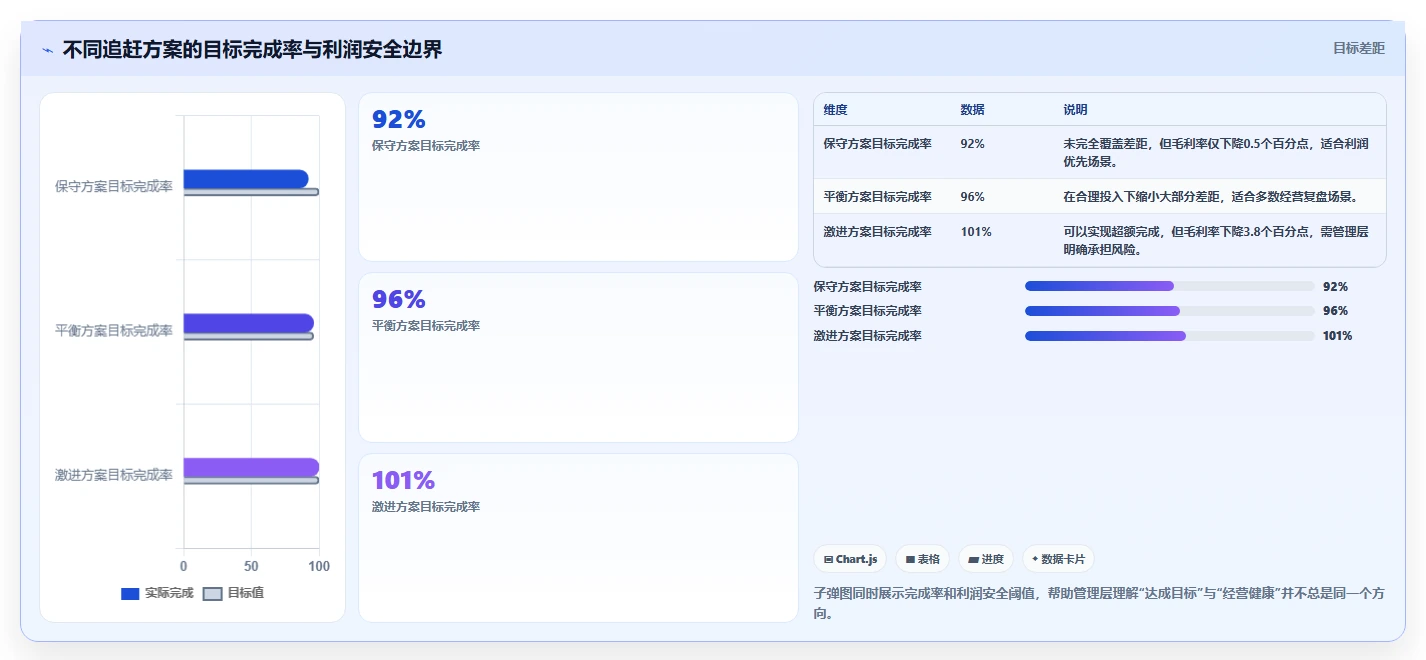The height and width of the screenshot is (660, 1426).
Task: Open the 96% 平衡方案 data card
Action: 578,358
